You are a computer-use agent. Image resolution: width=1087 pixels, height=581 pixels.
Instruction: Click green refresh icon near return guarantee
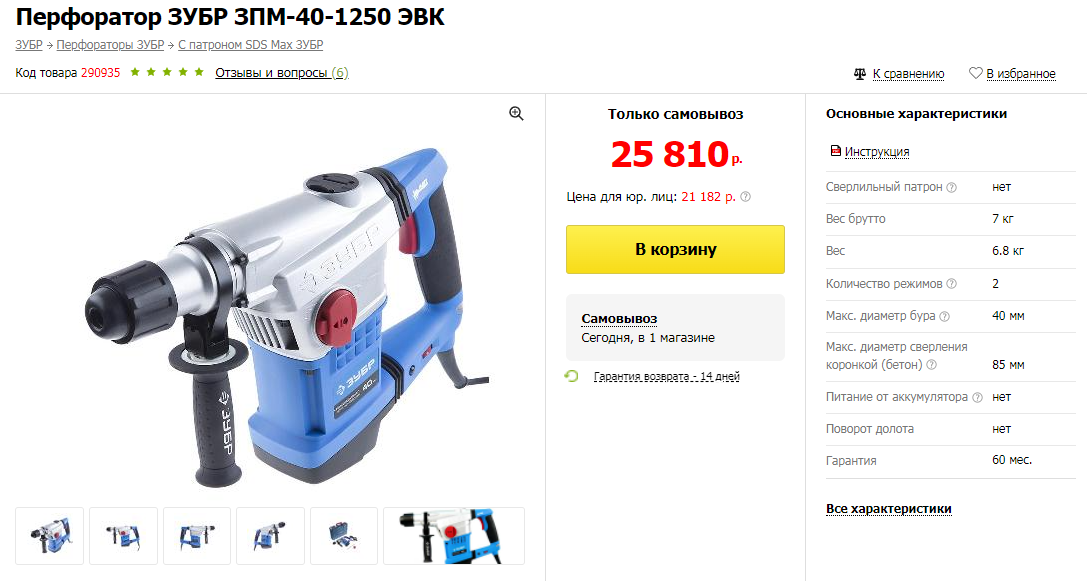(571, 376)
